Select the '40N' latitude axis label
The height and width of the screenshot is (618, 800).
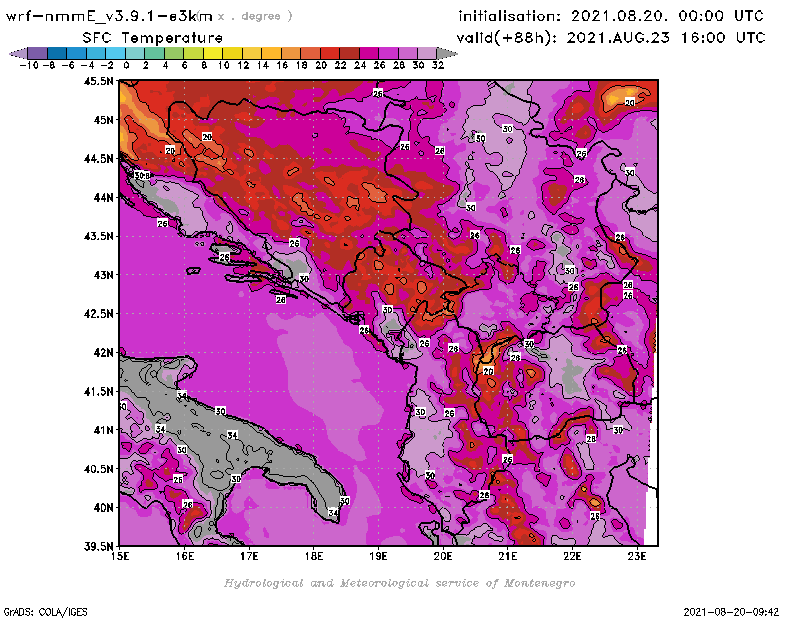pyautogui.click(x=104, y=507)
